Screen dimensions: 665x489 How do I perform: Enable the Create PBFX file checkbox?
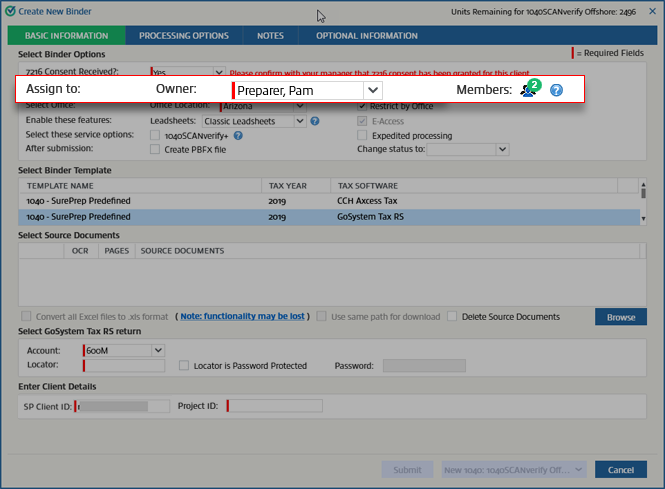click(x=154, y=149)
